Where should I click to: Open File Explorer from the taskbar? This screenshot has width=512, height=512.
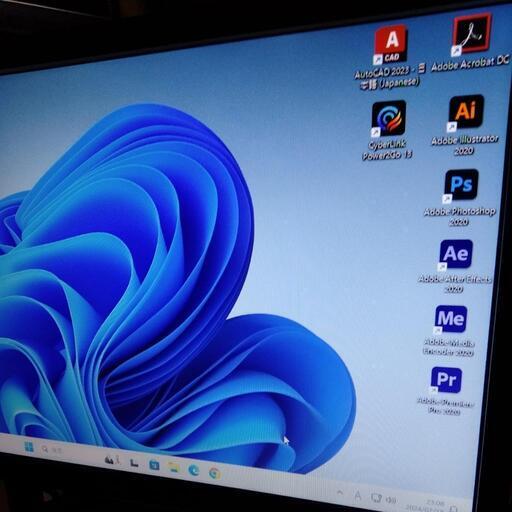173,467
